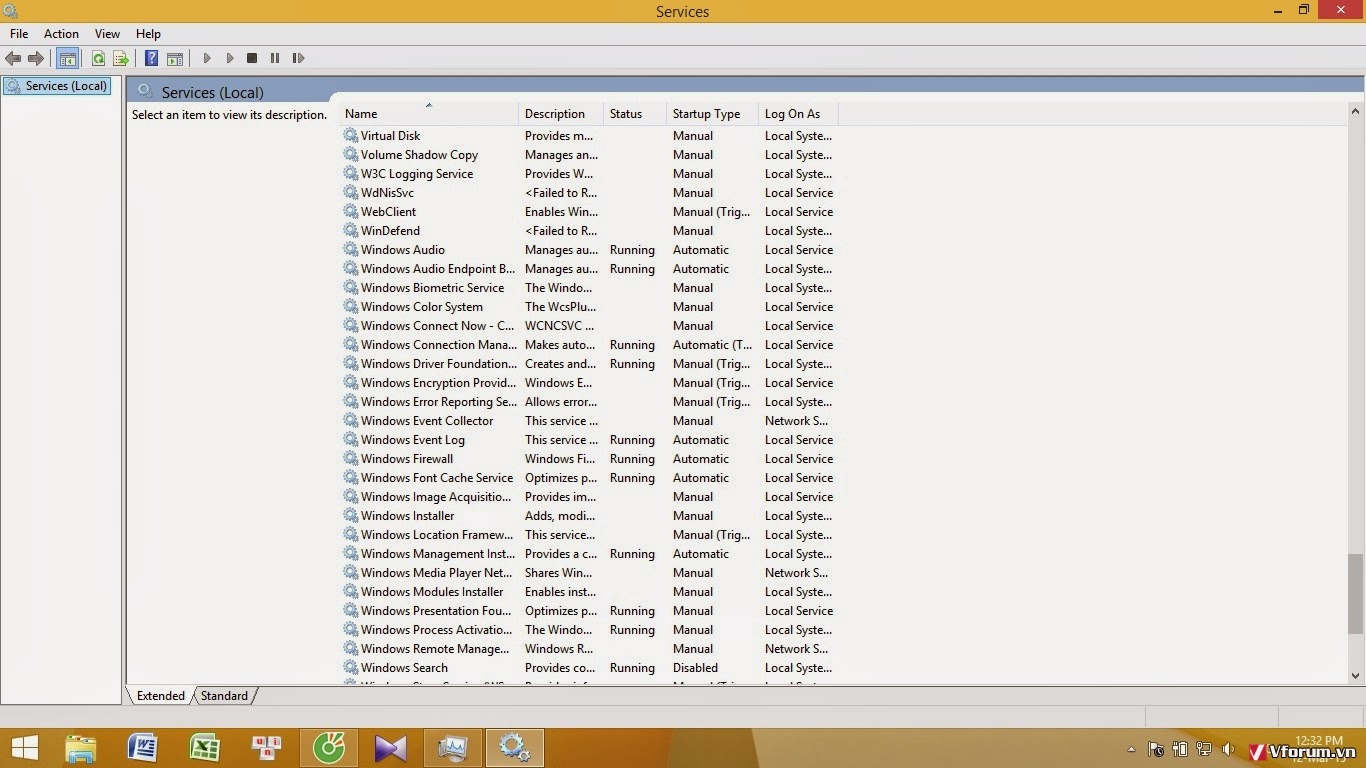Select the WebClient service
Image resolution: width=1366 pixels, height=768 pixels.
pos(388,211)
